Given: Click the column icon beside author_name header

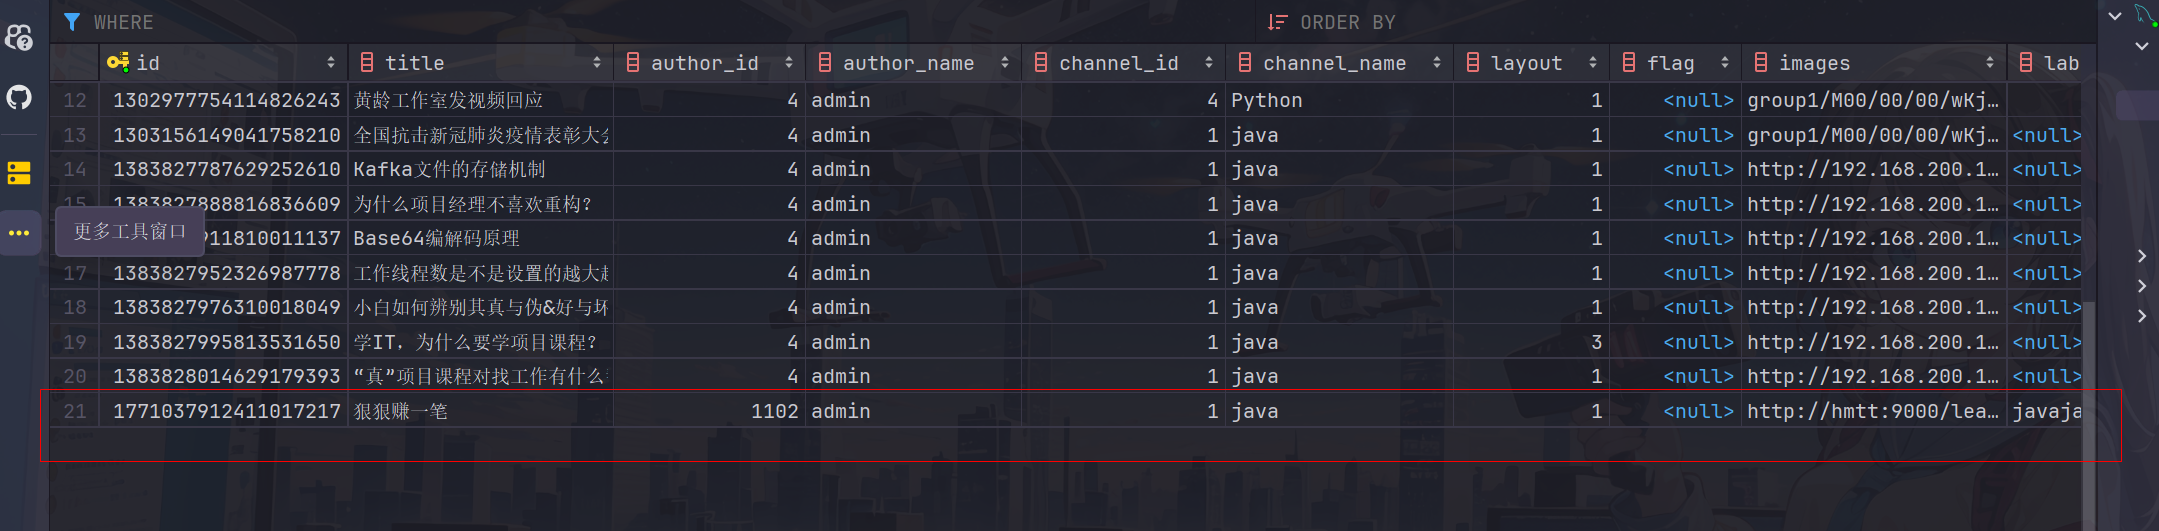Looking at the screenshot, I should (825, 62).
